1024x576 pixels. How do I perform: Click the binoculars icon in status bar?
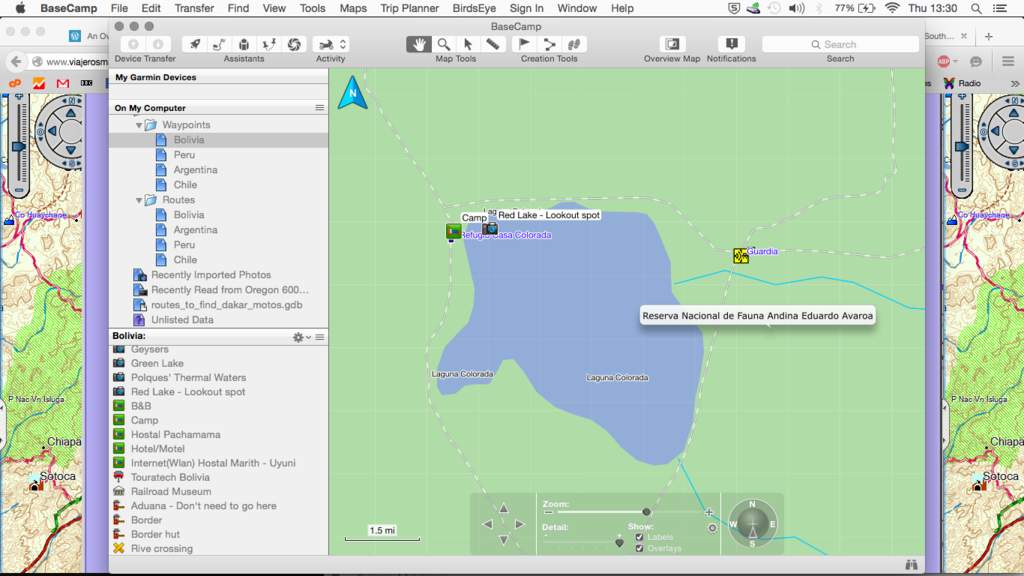pyautogui.click(x=912, y=564)
